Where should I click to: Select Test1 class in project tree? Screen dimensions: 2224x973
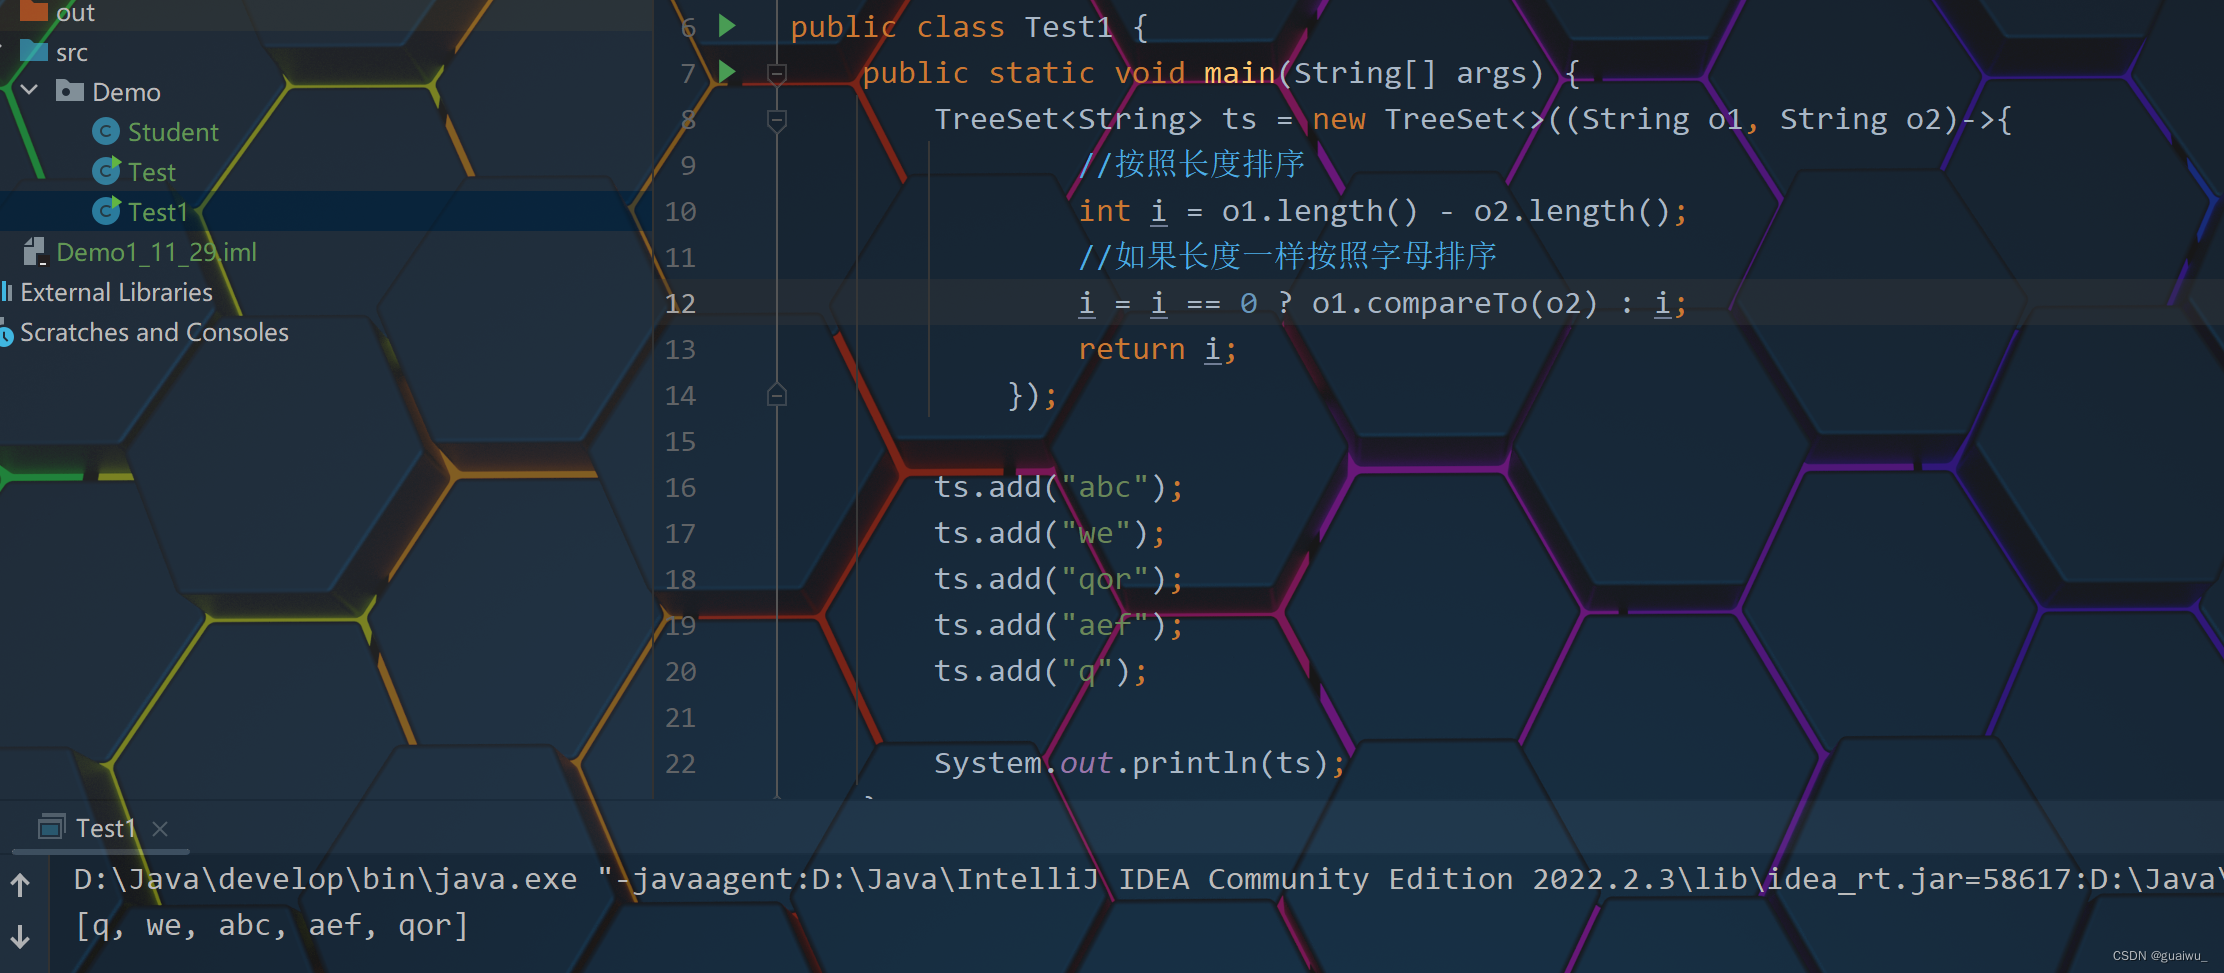pyautogui.click(x=158, y=212)
